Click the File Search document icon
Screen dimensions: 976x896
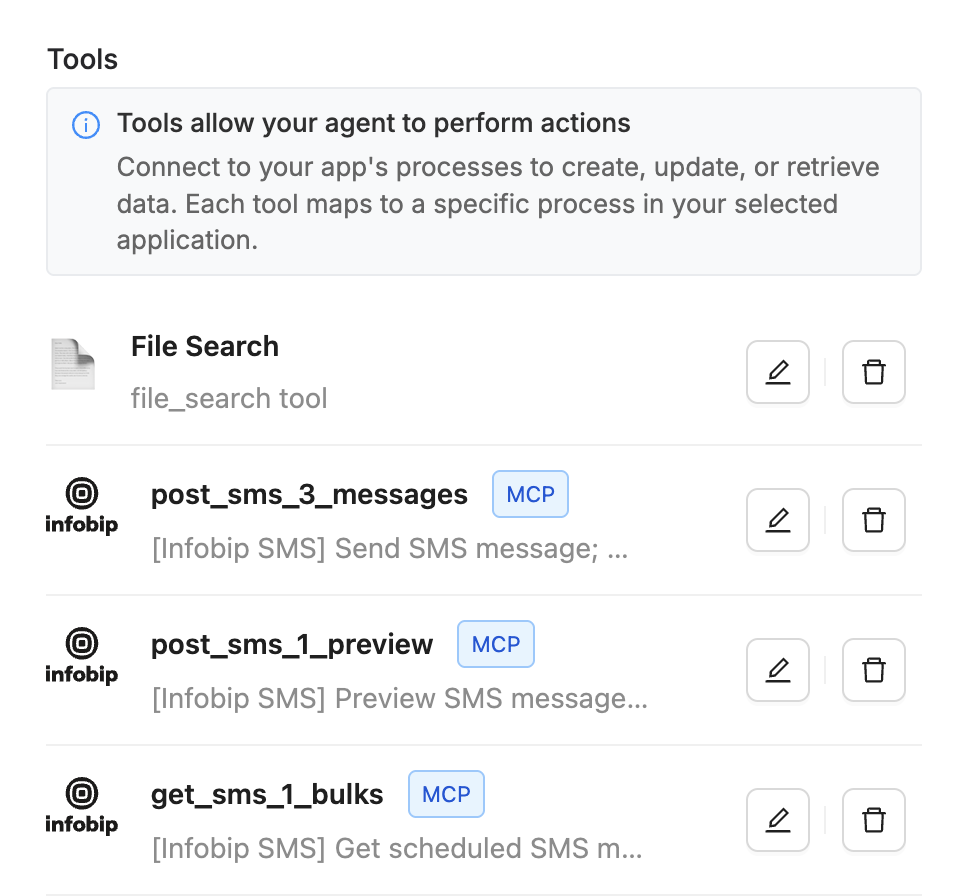click(72, 364)
